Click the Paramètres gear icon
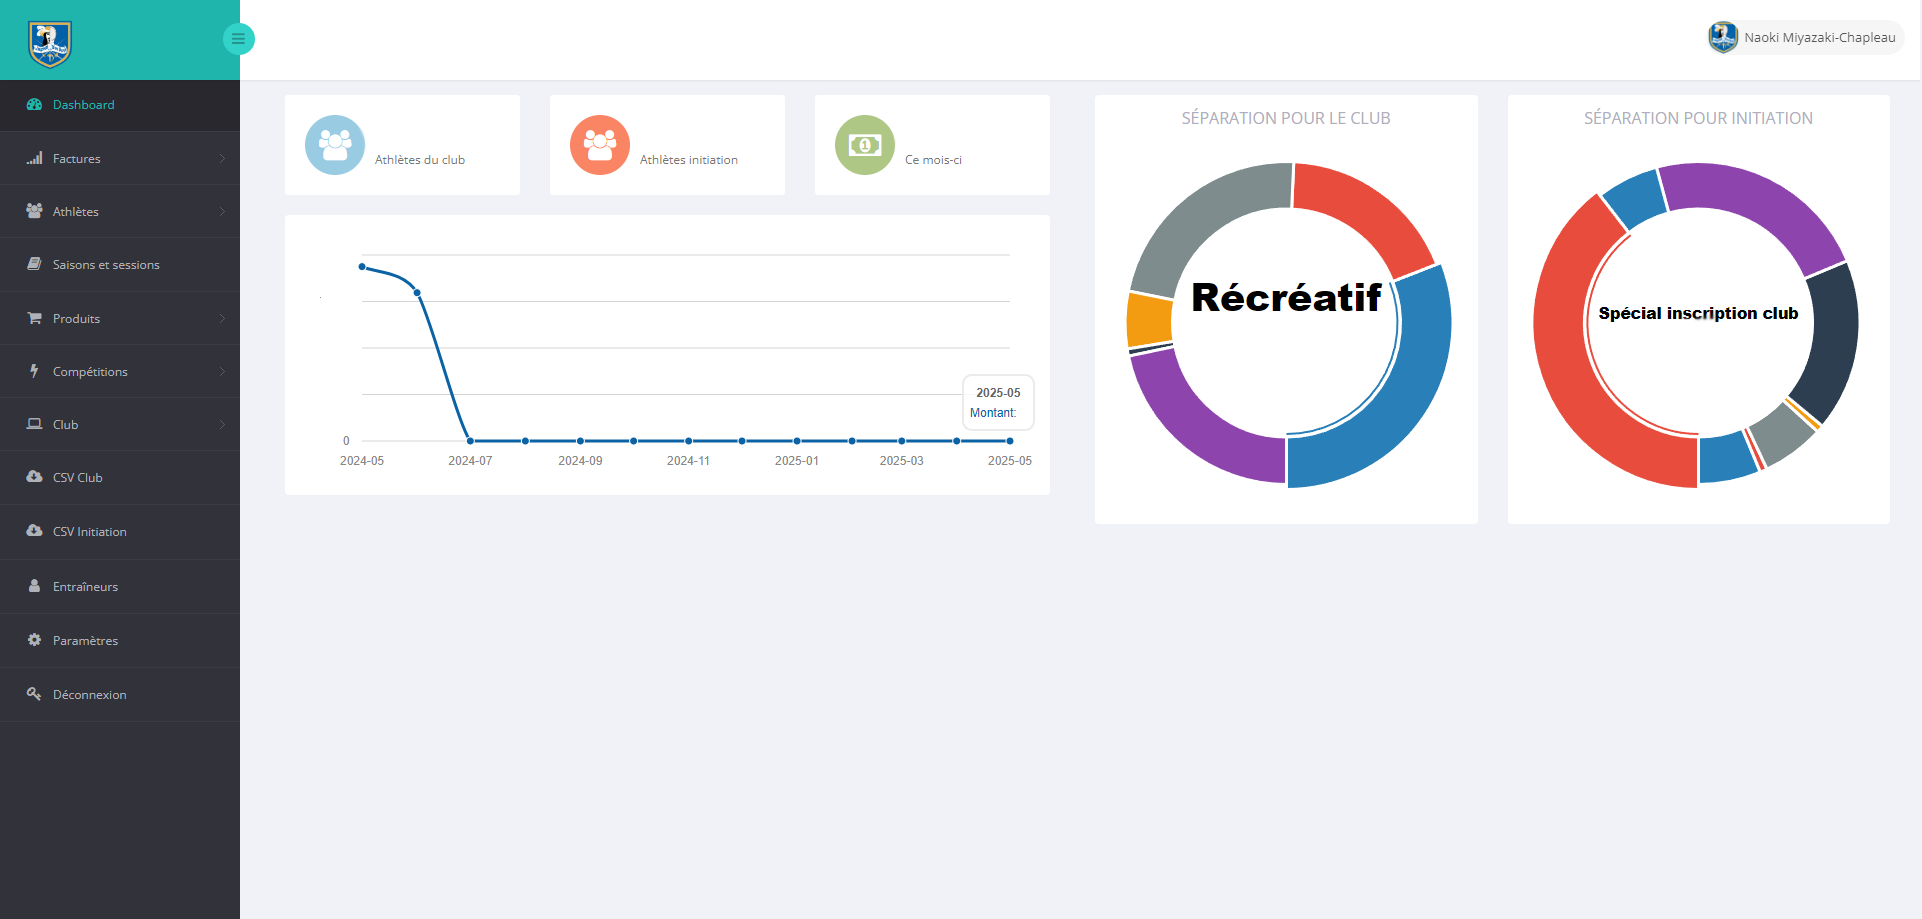This screenshot has height=919, width=1922. tap(34, 640)
